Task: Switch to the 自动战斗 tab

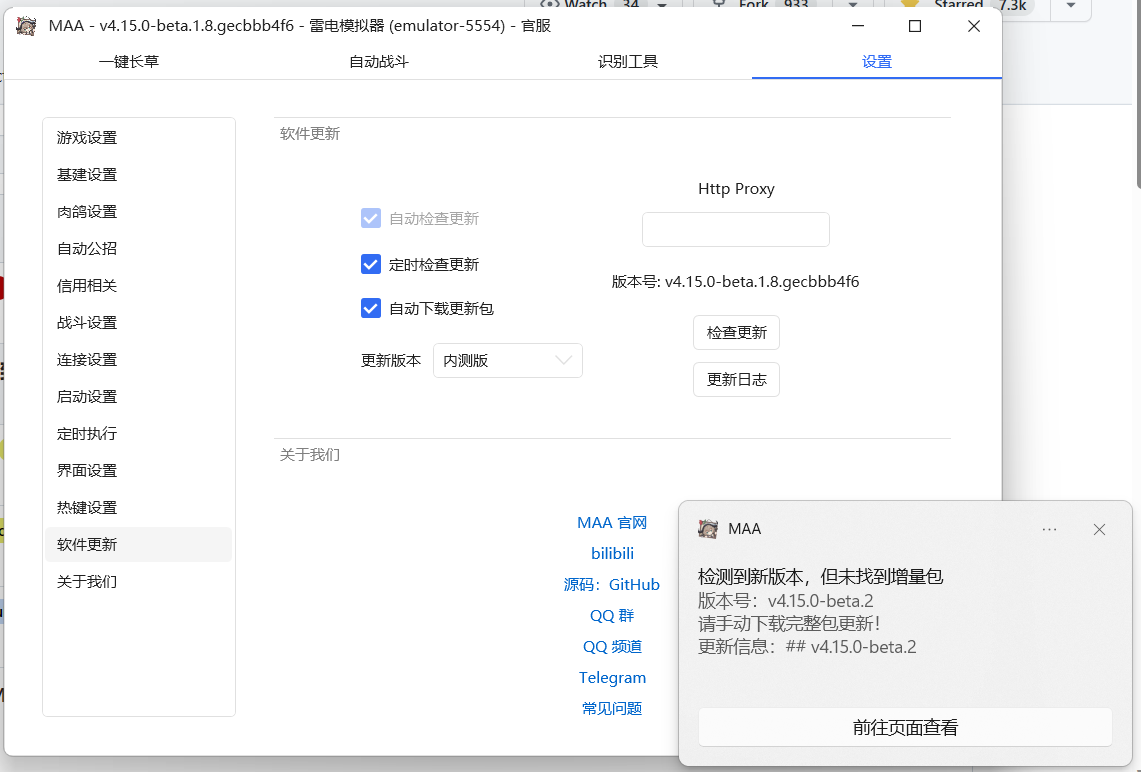Action: (x=378, y=62)
